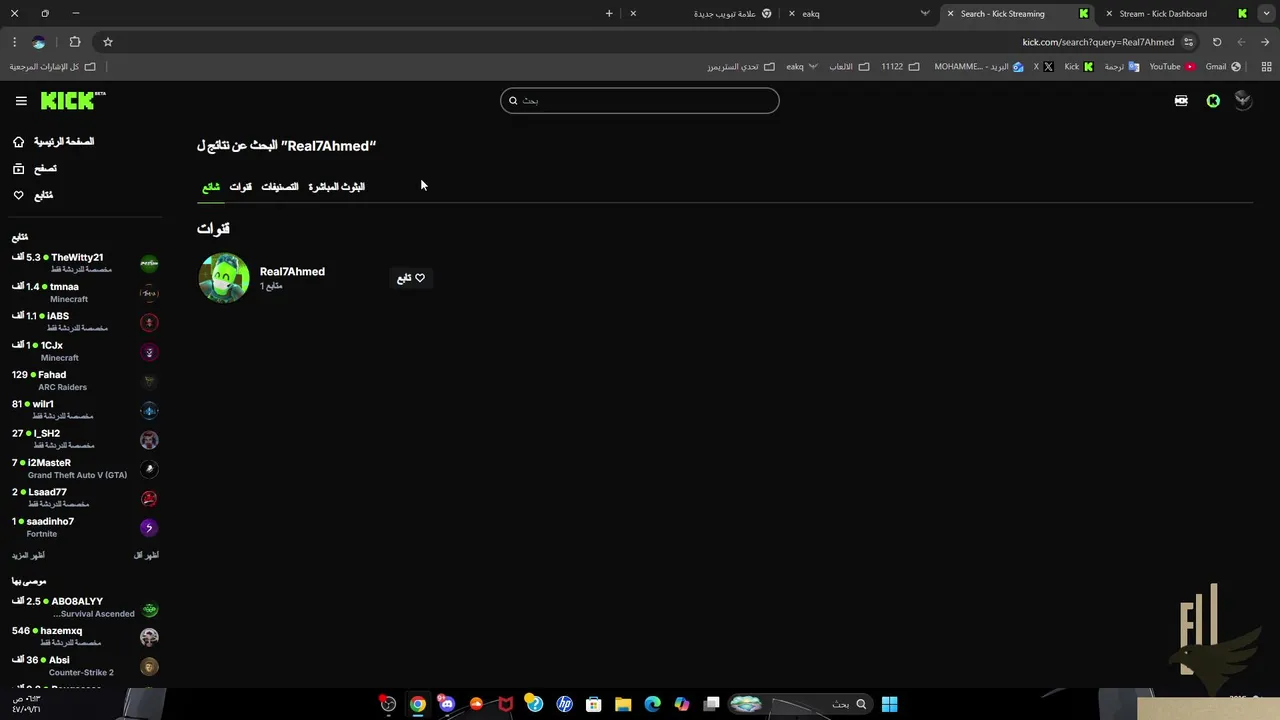Open i2MasteR GTA channel in sidebar
The width and height of the screenshot is (1280, 720).
pyautogui.click(x=85, y=469)
